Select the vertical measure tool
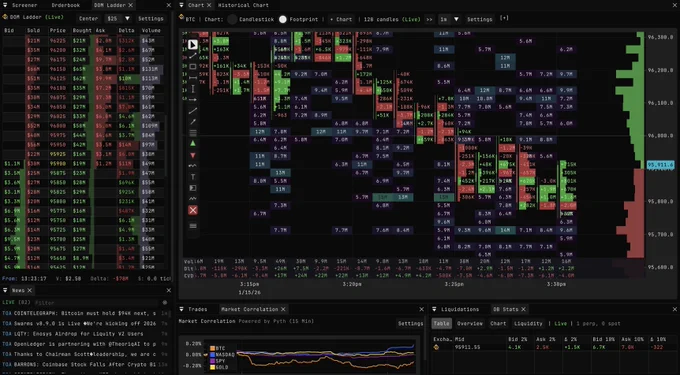 pos(193,88)
